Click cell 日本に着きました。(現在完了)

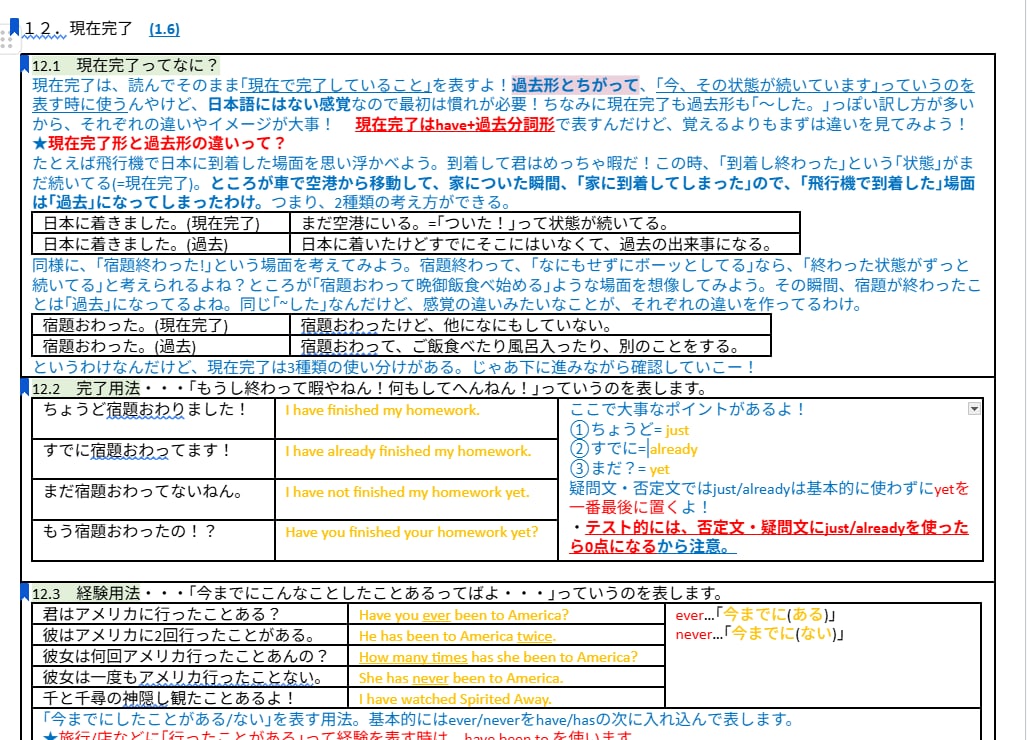(x=161, y=223)
